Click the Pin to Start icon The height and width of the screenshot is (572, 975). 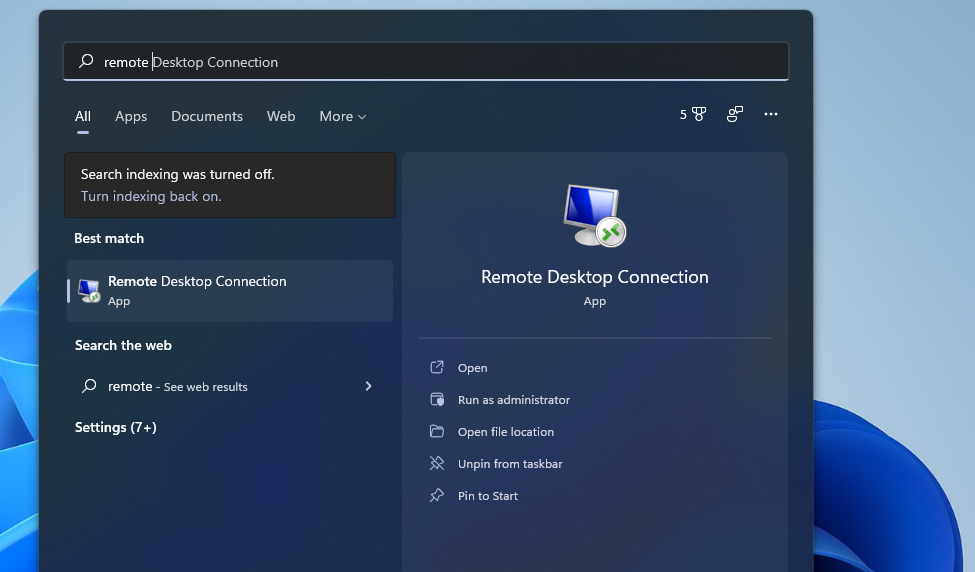click(x=437, y=496)
